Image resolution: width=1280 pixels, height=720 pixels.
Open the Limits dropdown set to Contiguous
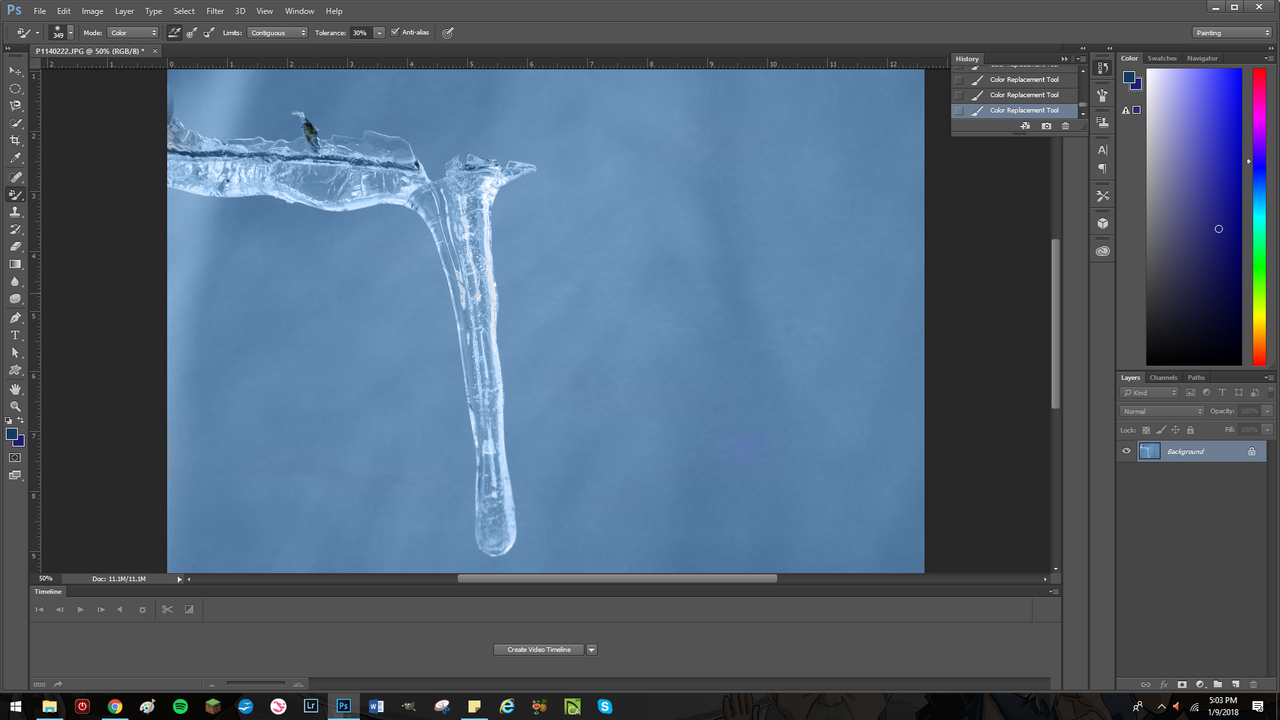tap(277, 33)
